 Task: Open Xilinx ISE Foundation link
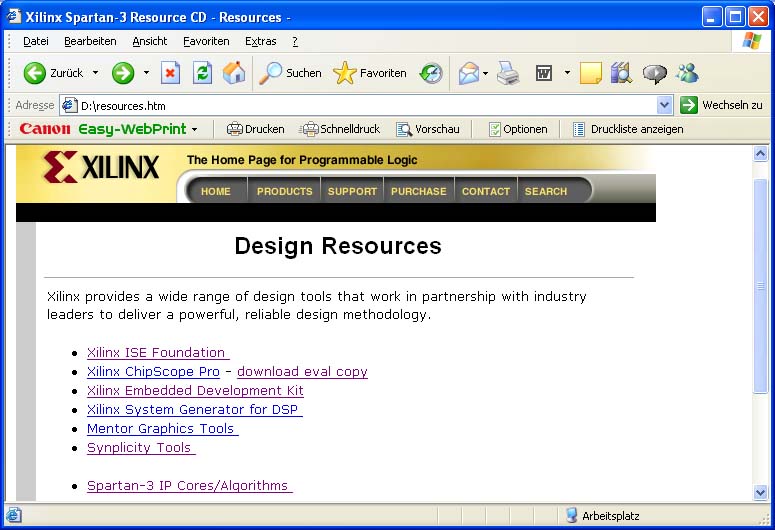(x=158, y=353)
